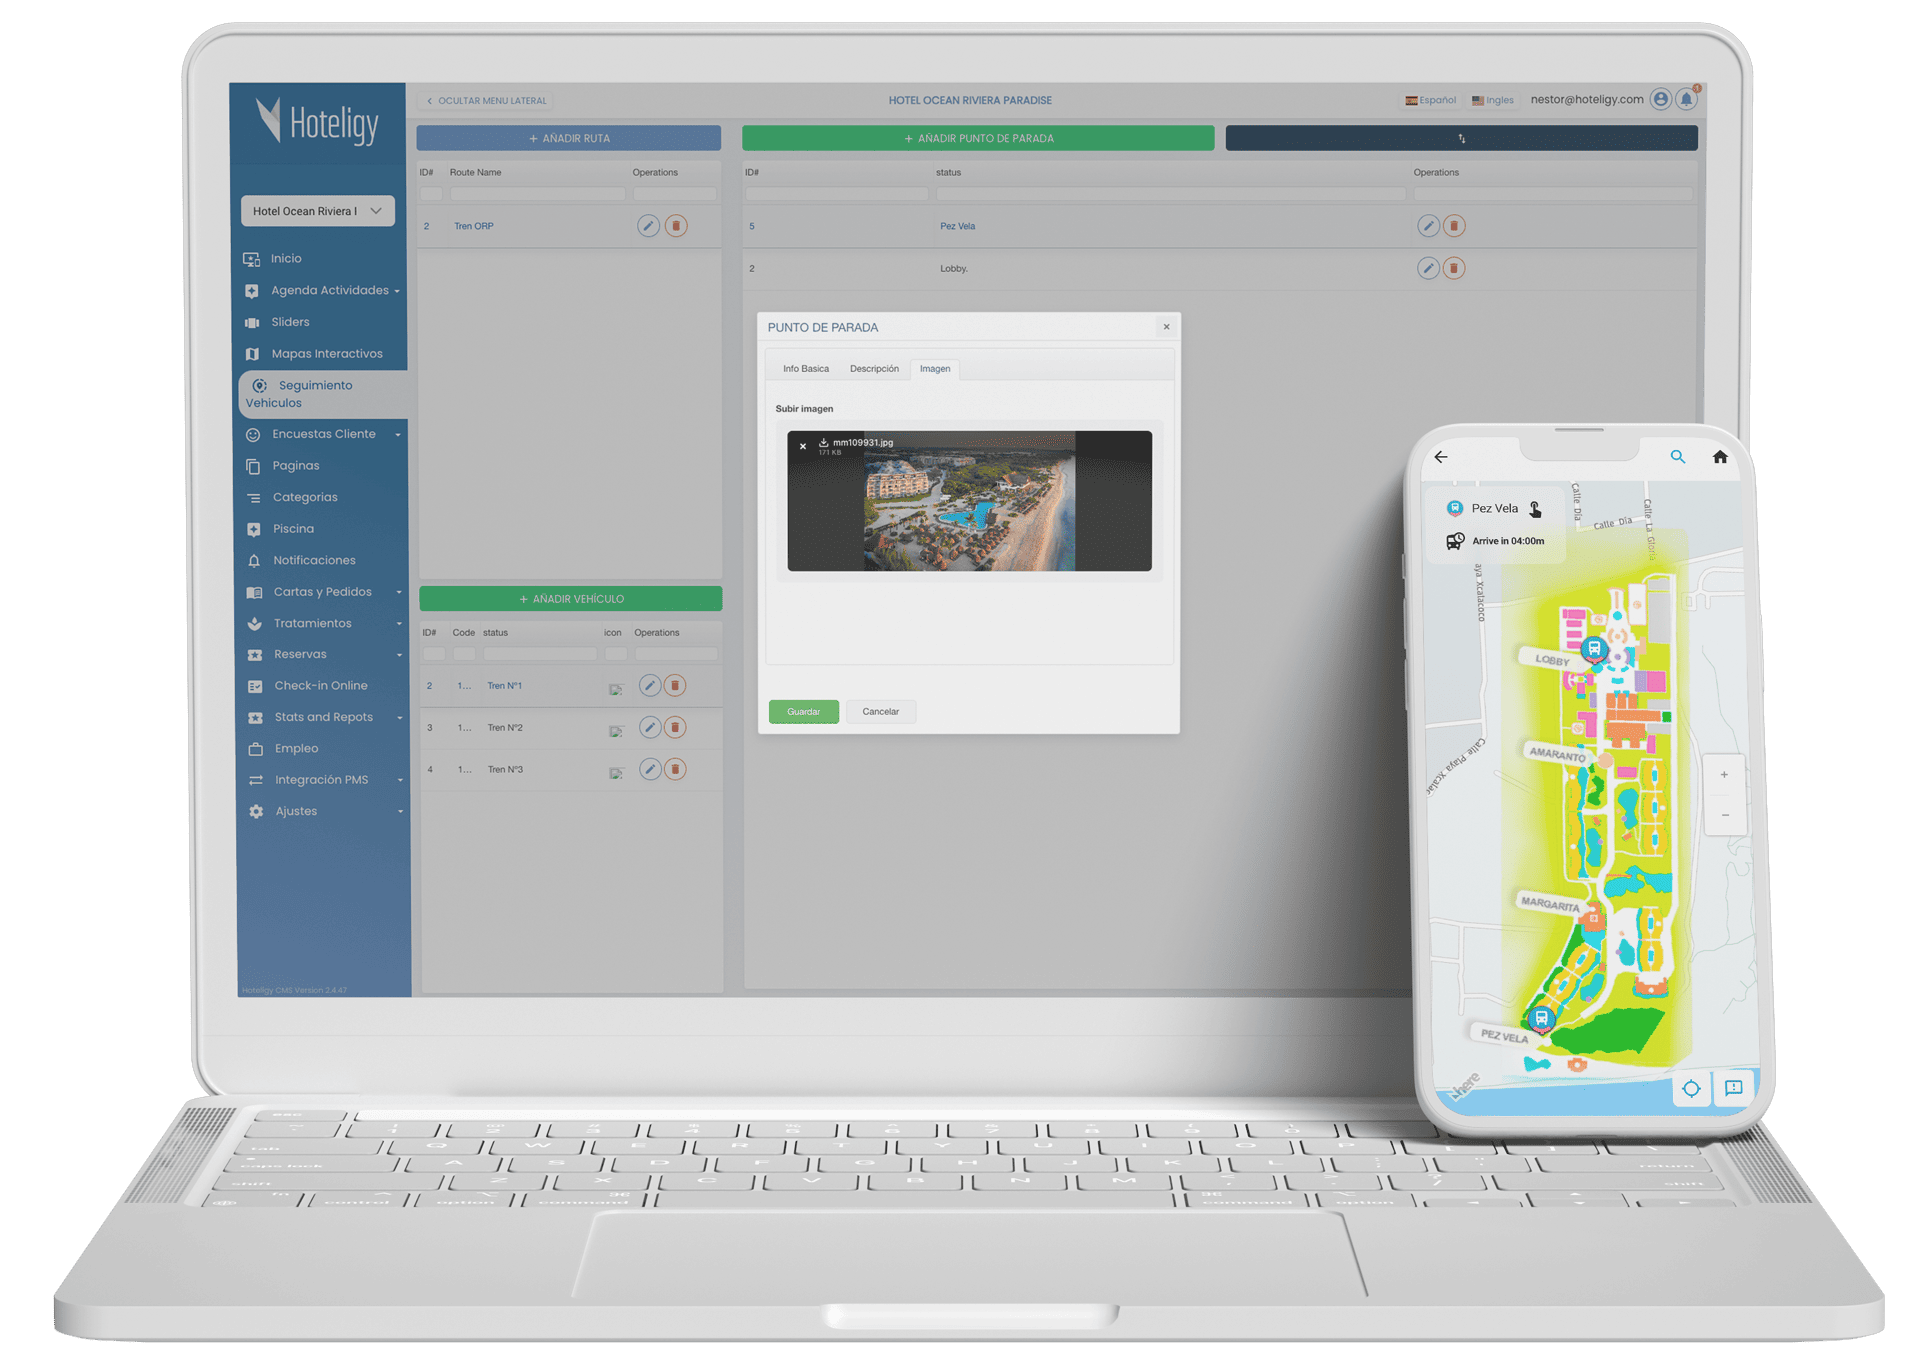
Task: Tap the locate-me icon on phone map
Action: coord(1691,1088)
